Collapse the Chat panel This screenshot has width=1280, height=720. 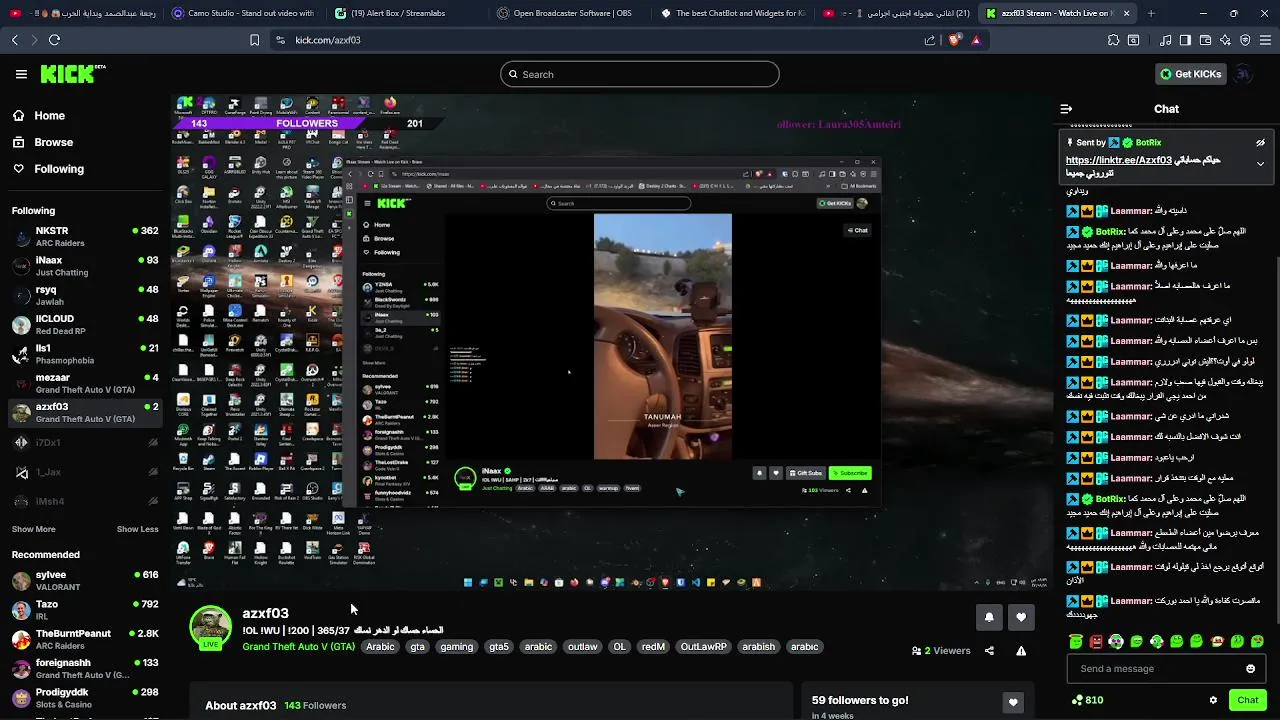point(1066,109)
